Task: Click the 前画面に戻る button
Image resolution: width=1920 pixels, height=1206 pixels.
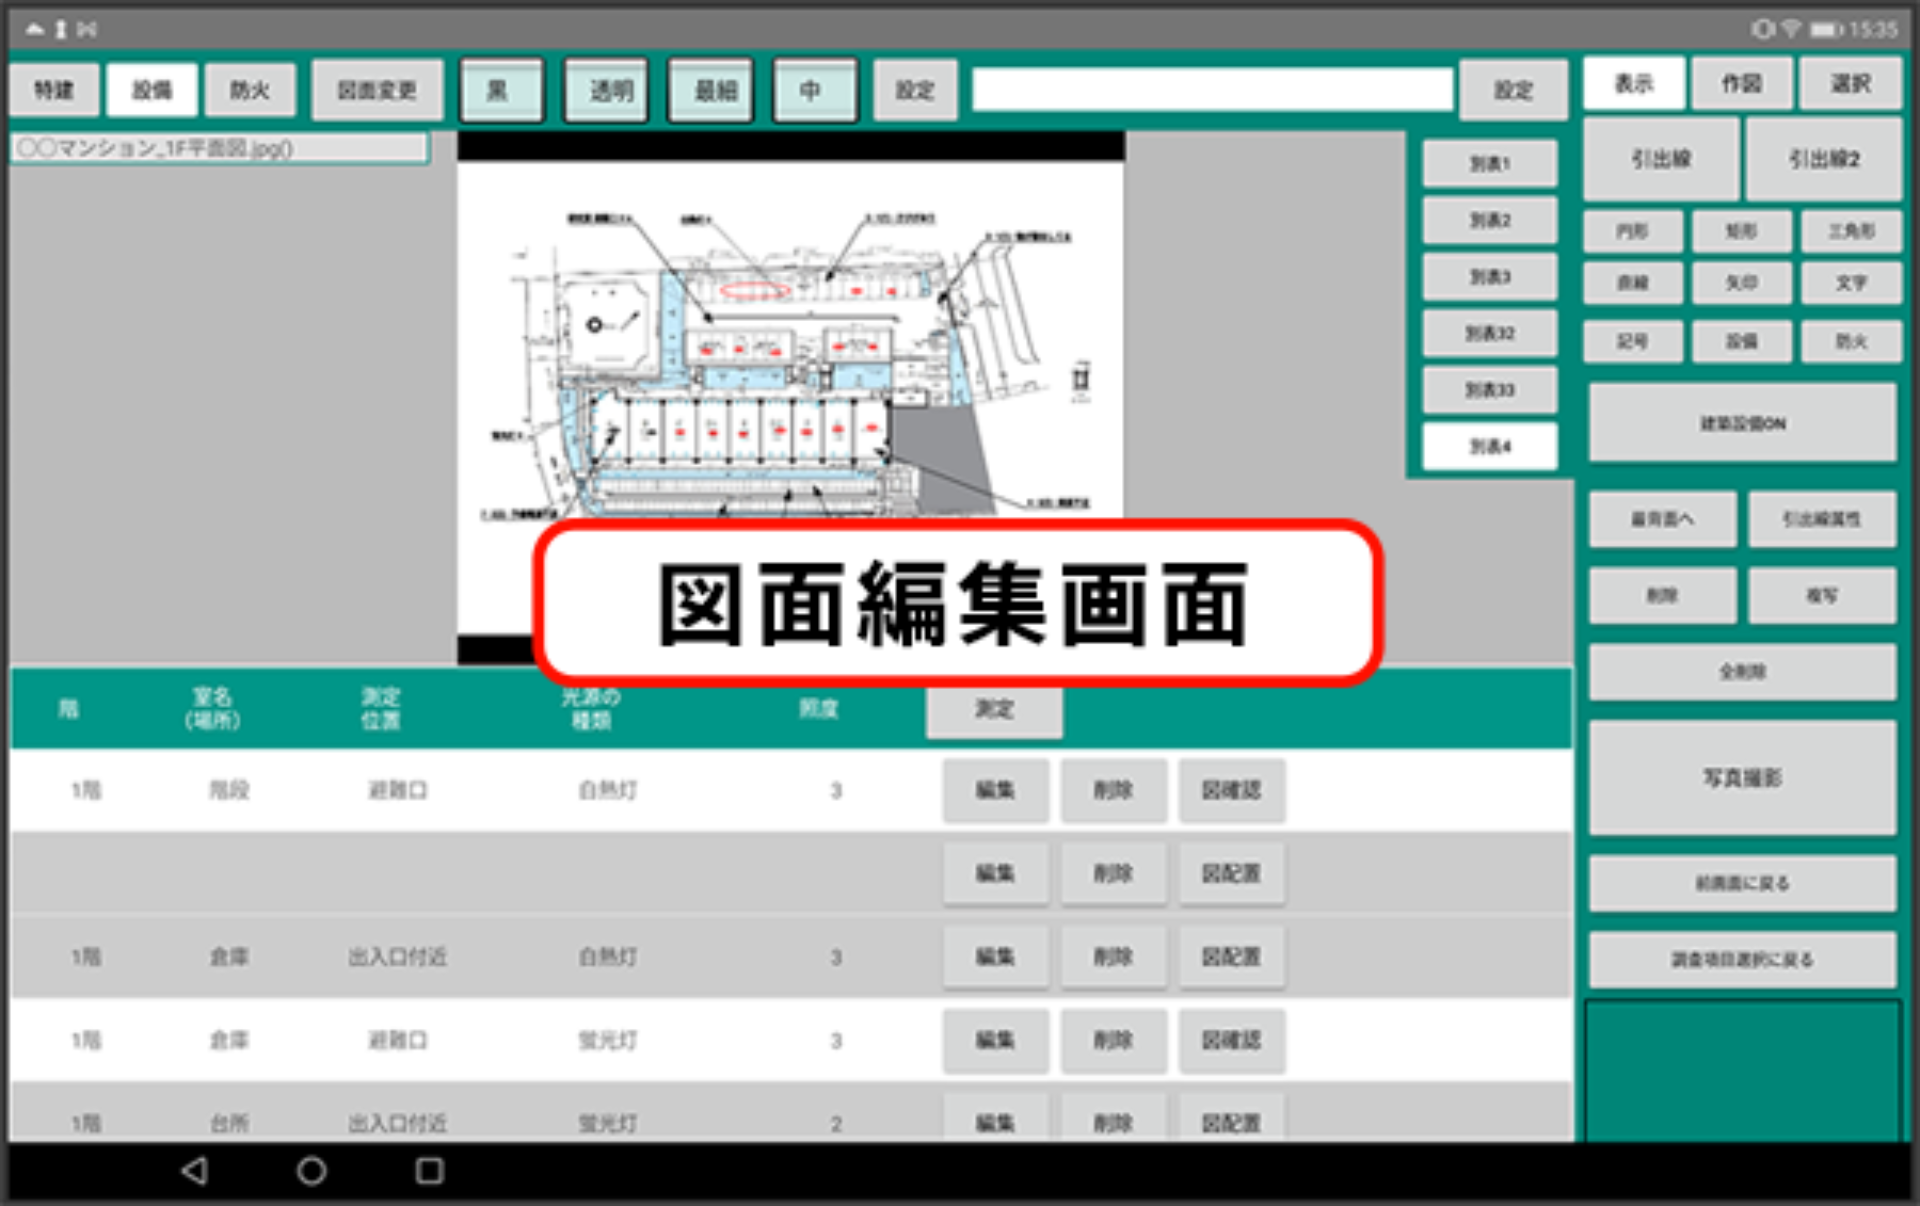Action: [x=1743, y=883]
